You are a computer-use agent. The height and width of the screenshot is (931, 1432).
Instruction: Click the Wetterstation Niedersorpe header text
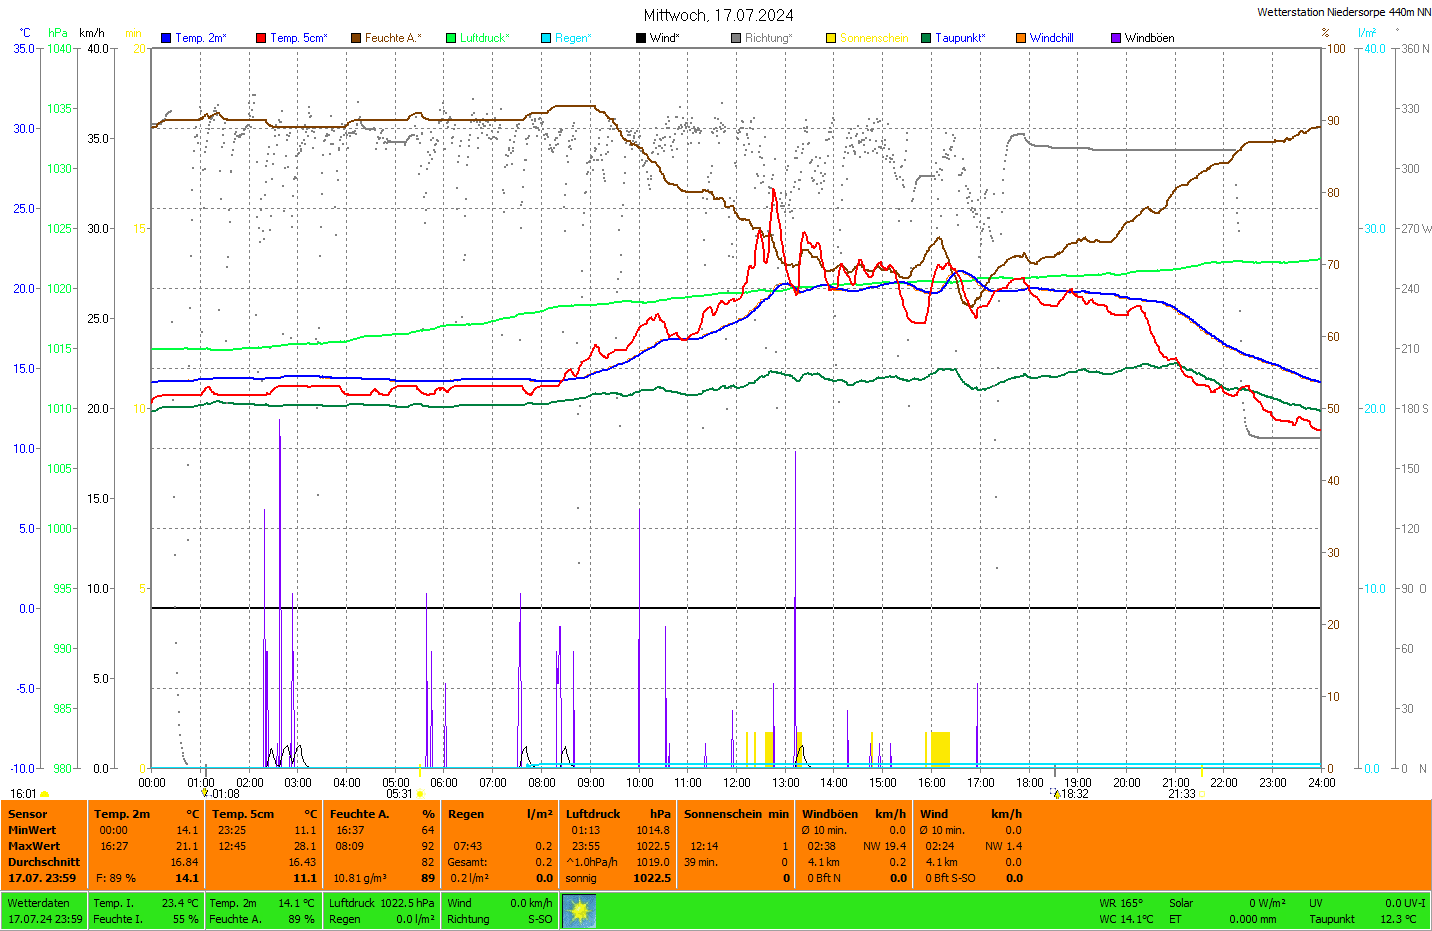[x=1343, y=12]
